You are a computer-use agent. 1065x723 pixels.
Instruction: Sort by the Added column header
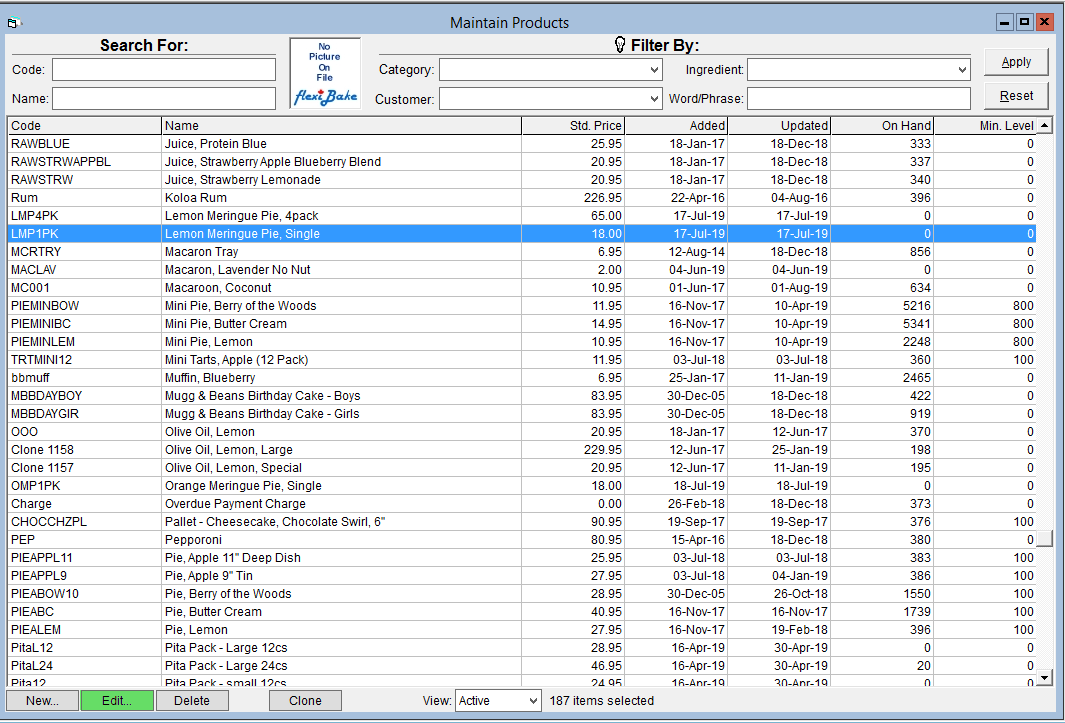[676, 126]
